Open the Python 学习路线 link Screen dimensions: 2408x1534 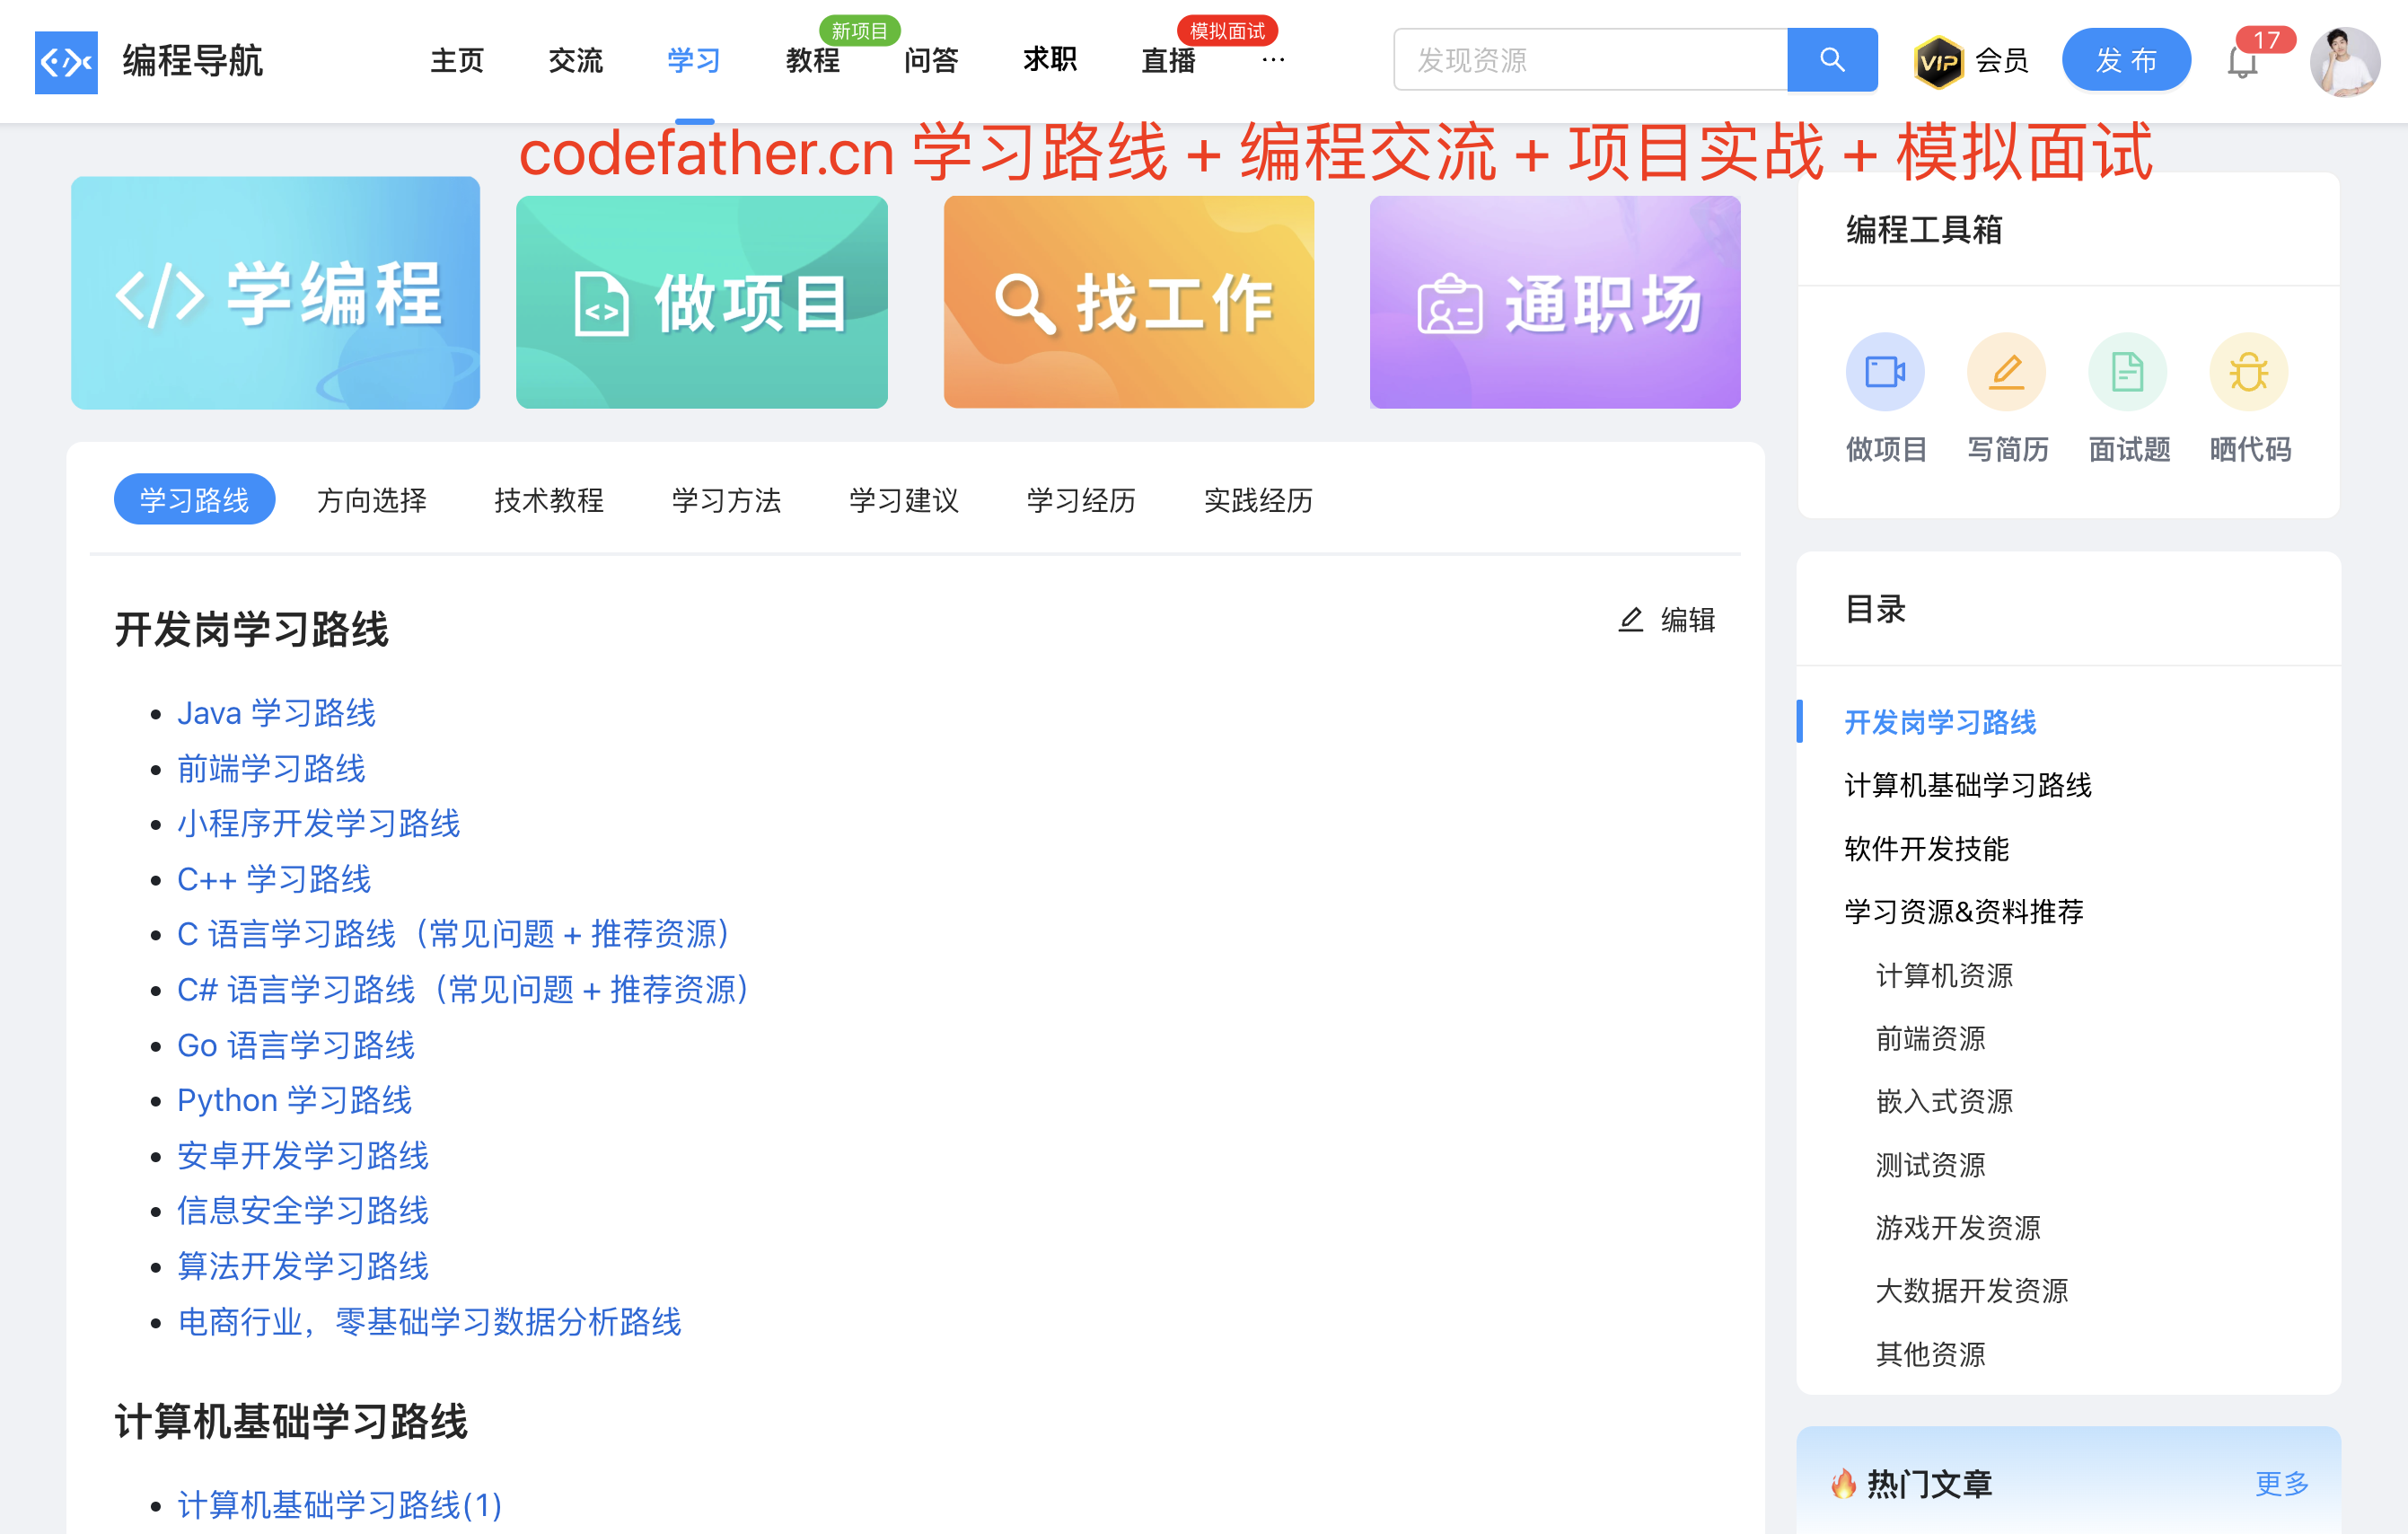pos(294,1100)
